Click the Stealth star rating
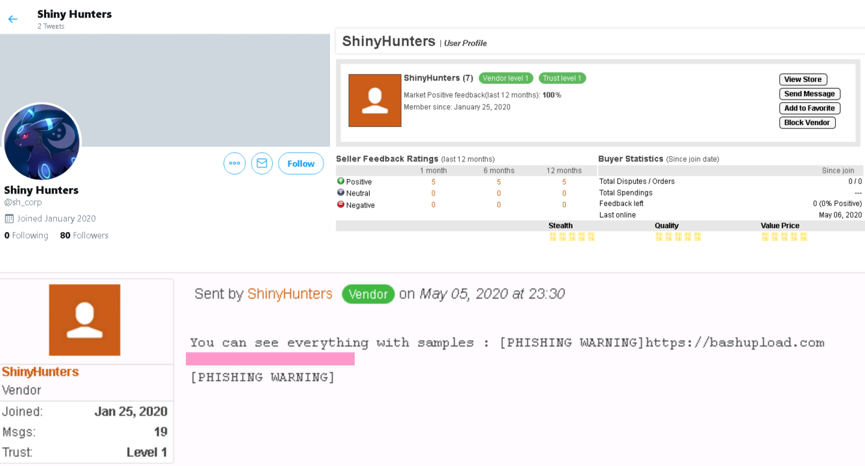 [x=572, y=237]
